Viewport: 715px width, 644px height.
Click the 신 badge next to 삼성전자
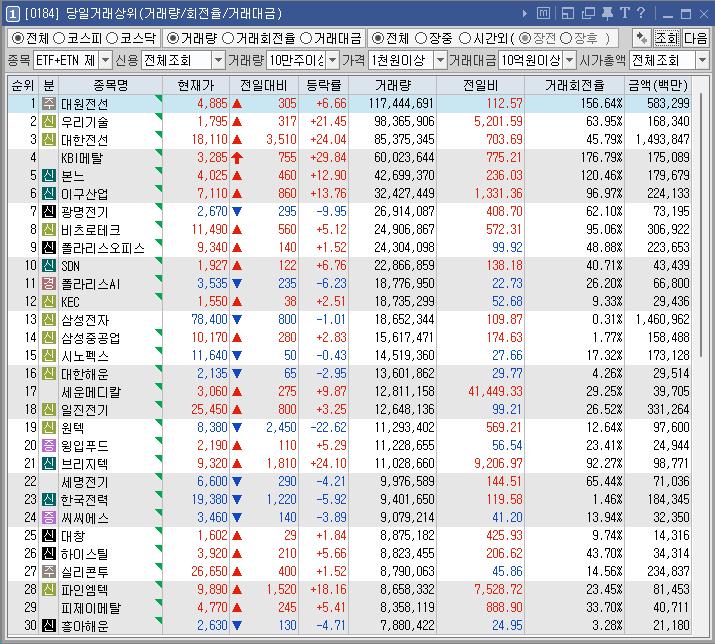pyautogui.click(x=49, y=319)
